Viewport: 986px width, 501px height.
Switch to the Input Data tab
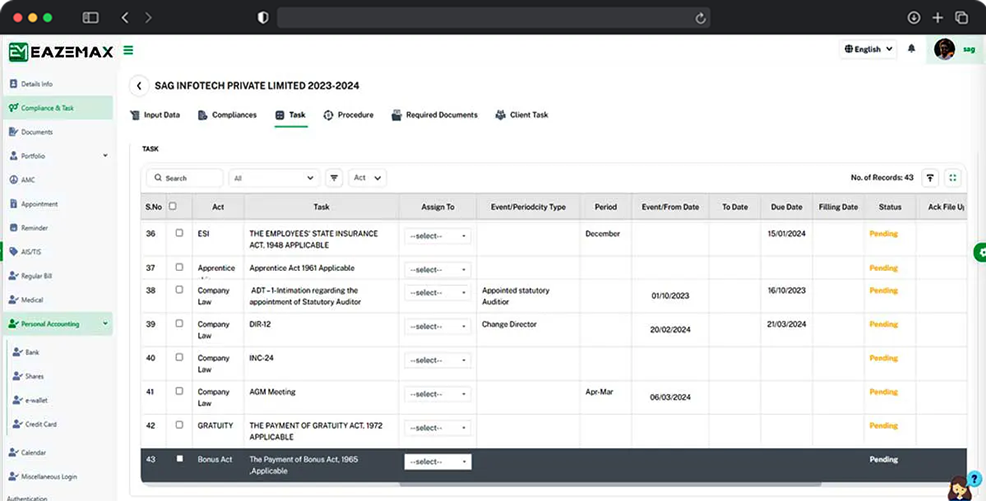155,115
